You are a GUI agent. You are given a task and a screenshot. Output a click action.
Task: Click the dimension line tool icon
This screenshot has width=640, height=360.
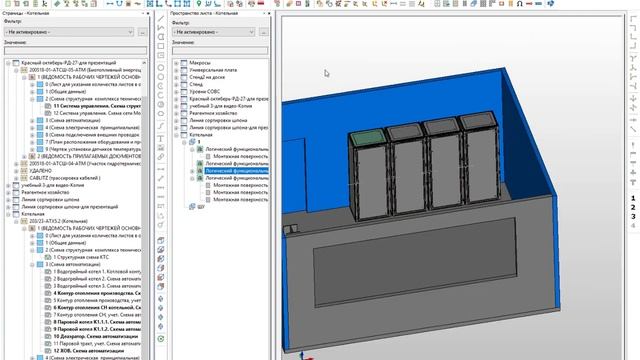(161, 169)
